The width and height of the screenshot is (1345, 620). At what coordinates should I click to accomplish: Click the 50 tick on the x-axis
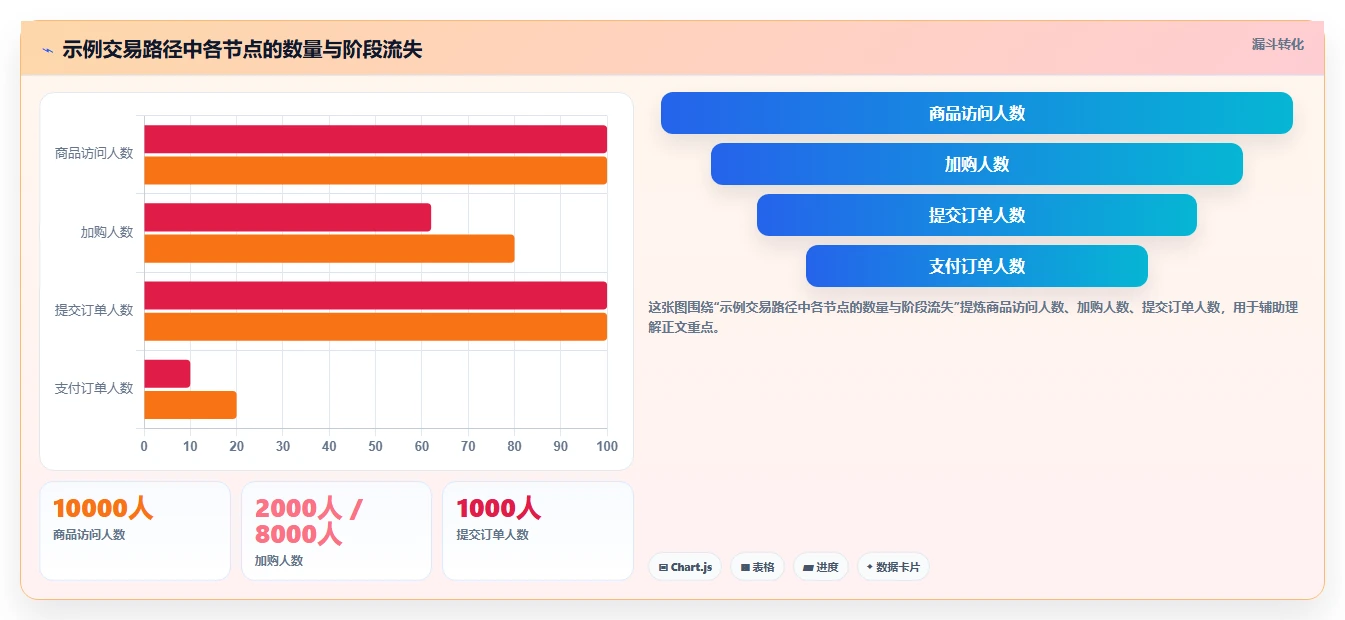pos(375,446)
